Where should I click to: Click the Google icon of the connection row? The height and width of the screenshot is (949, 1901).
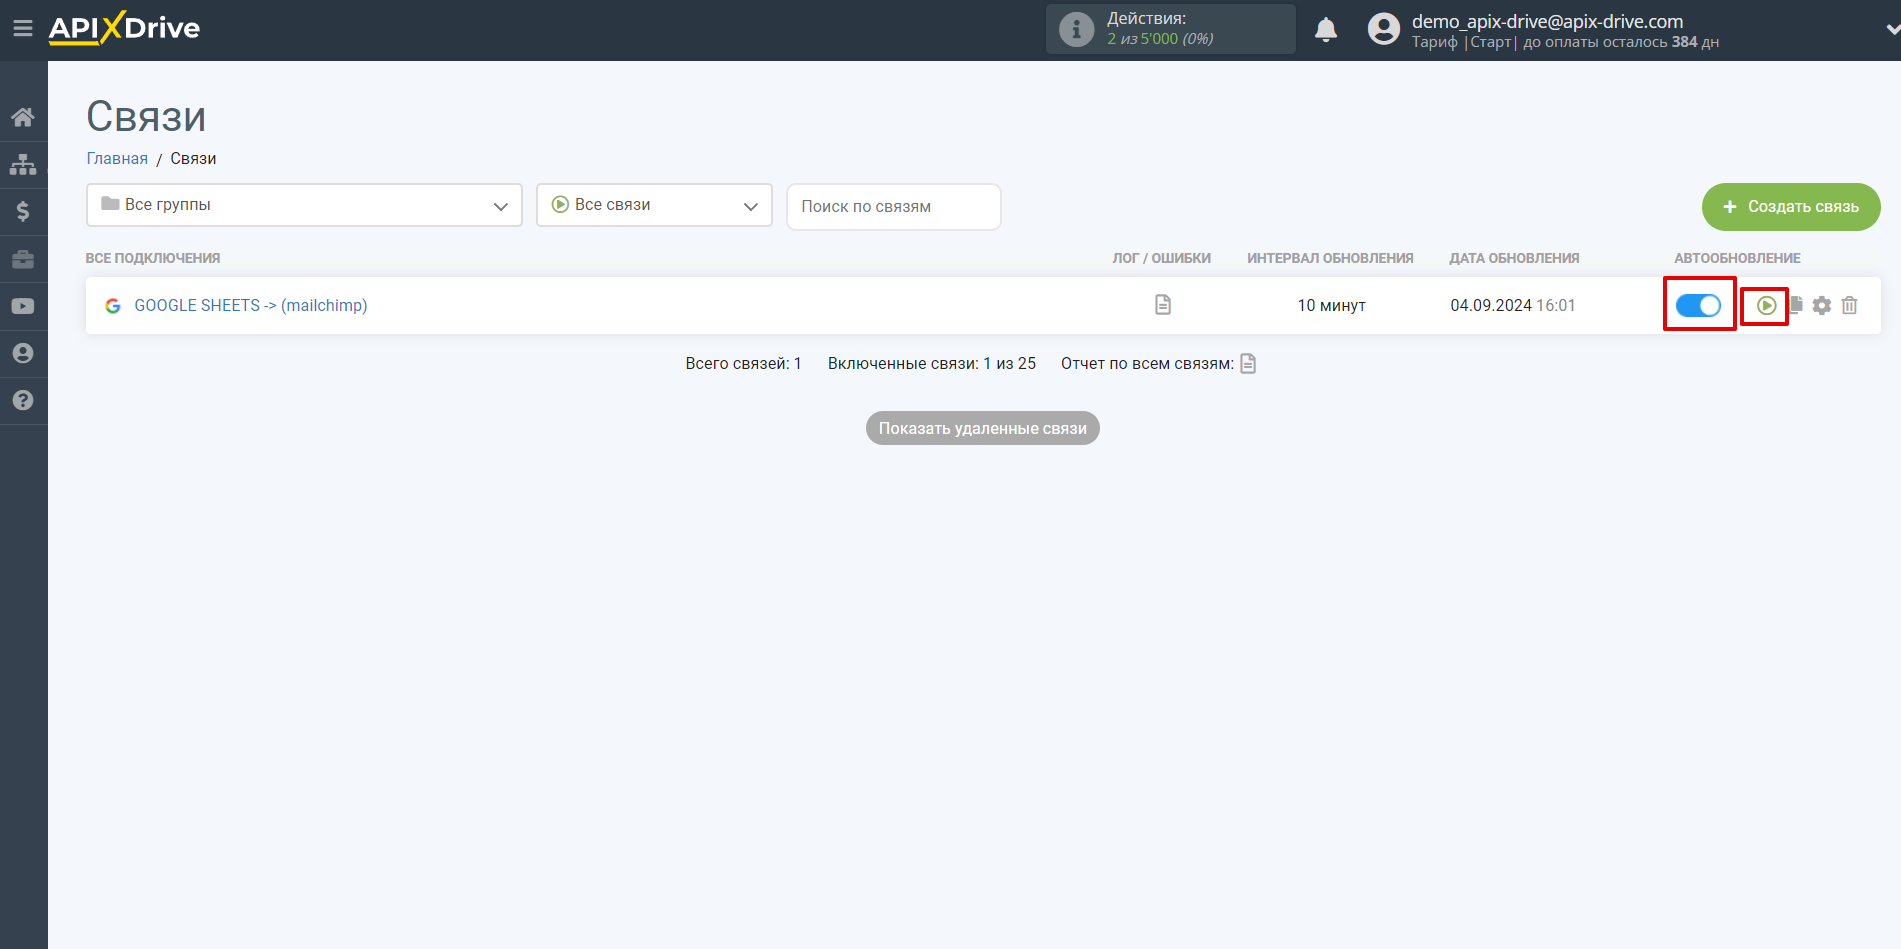113,306
